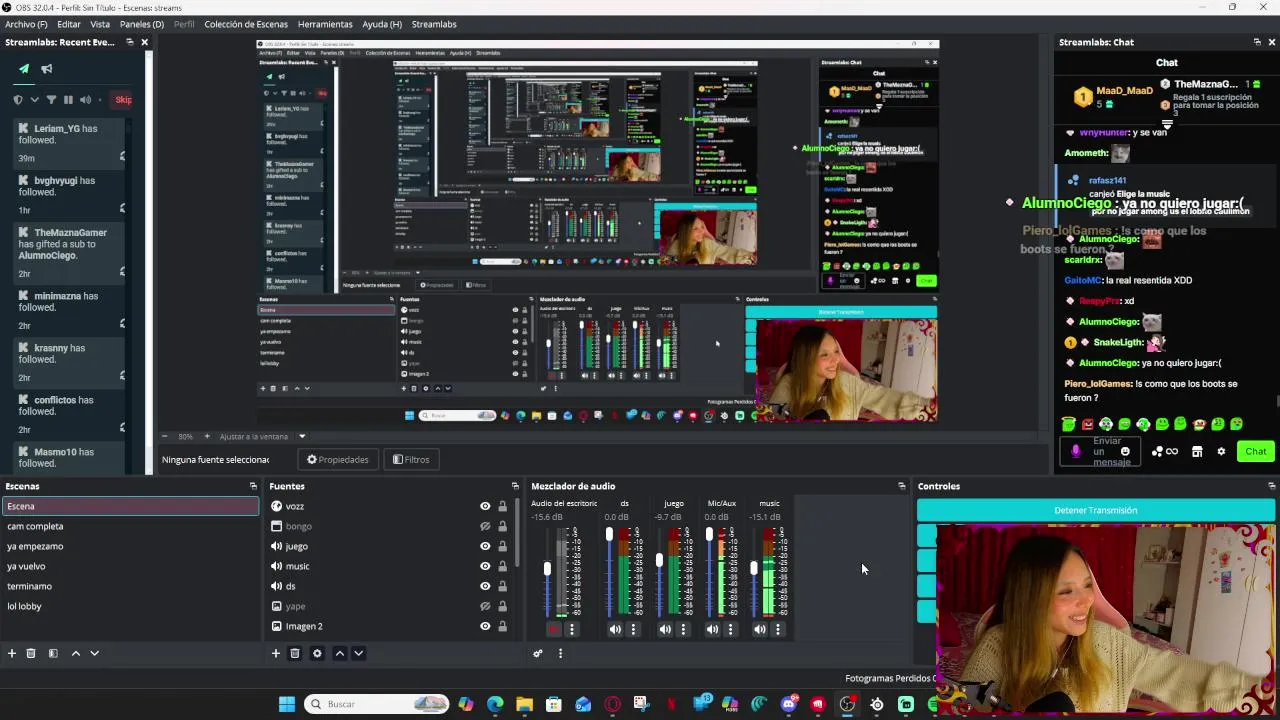Open emoji picker in chat input
The image size is (1280, 720).
coord(1125,451)
